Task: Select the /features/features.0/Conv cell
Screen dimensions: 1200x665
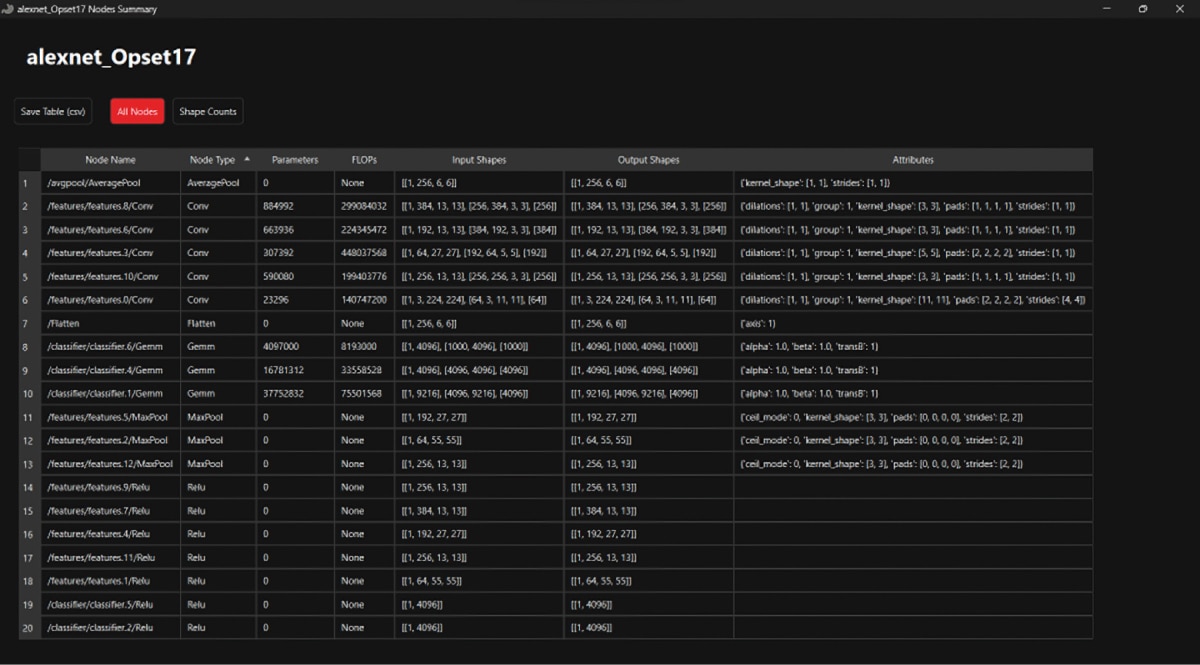Action: pyautogui.click(x=110, y=300)
